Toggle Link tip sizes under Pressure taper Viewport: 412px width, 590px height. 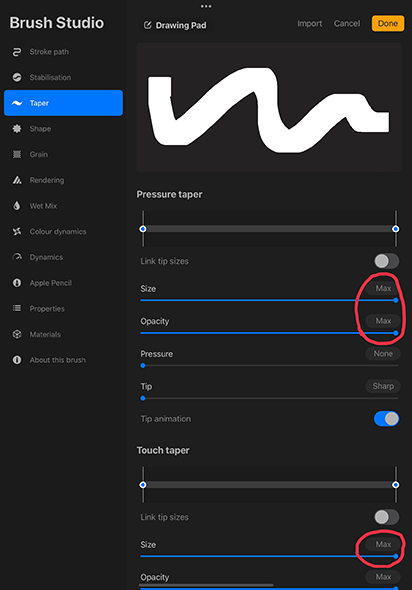[x=386, y=261]
